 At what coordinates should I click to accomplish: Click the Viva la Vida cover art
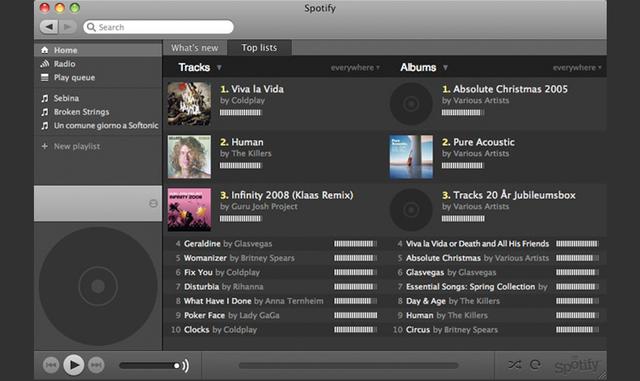189,104
